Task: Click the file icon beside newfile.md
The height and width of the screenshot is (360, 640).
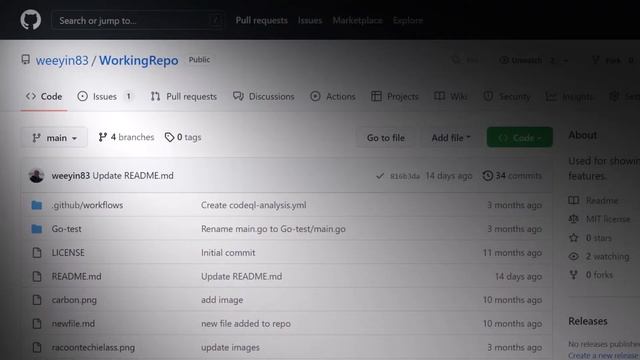Action: pyautogui.click(x=37, y=324)
